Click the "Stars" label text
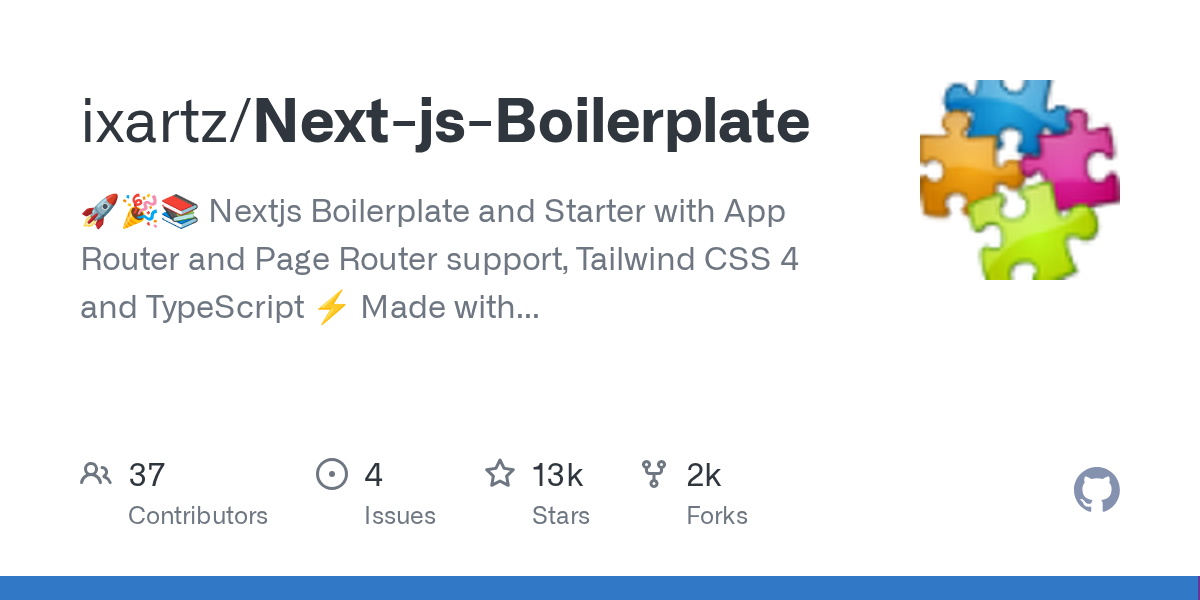Viewport: 1200px width, 600px height. click(x=561, y=516)
